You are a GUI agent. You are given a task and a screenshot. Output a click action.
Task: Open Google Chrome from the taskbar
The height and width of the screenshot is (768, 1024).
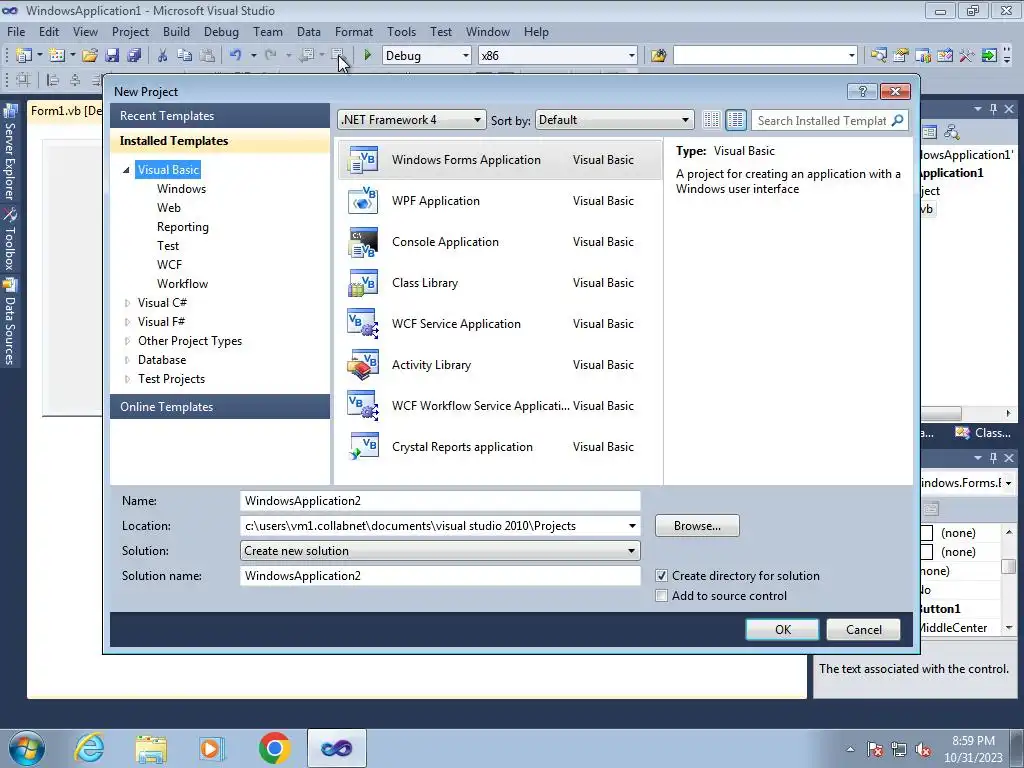(274, 748)
